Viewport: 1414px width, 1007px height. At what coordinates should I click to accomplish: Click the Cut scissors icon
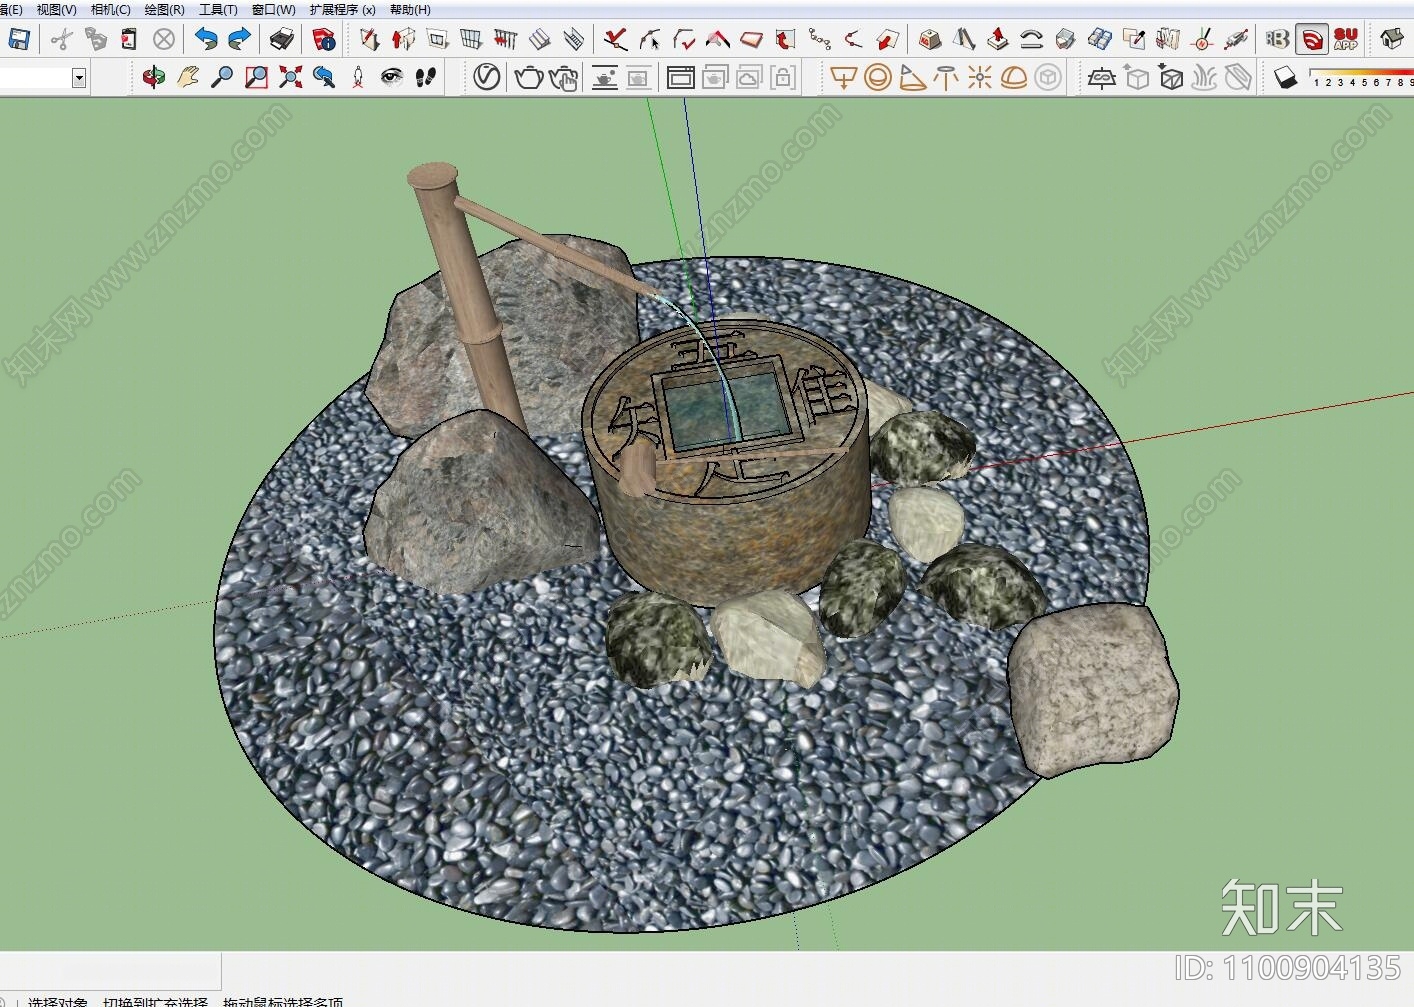coord(62,40)
